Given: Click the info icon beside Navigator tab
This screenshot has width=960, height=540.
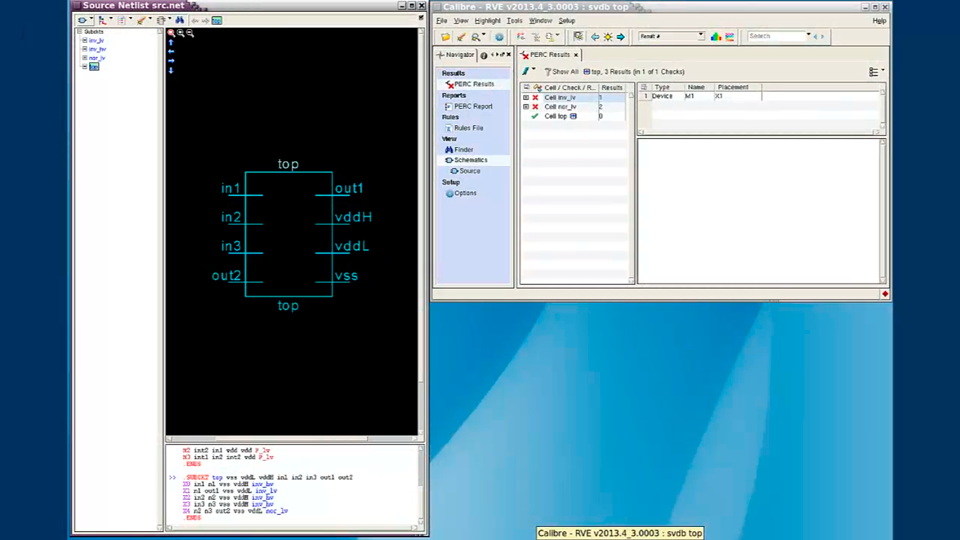Looking at the screenshot, I should [484, 55].
